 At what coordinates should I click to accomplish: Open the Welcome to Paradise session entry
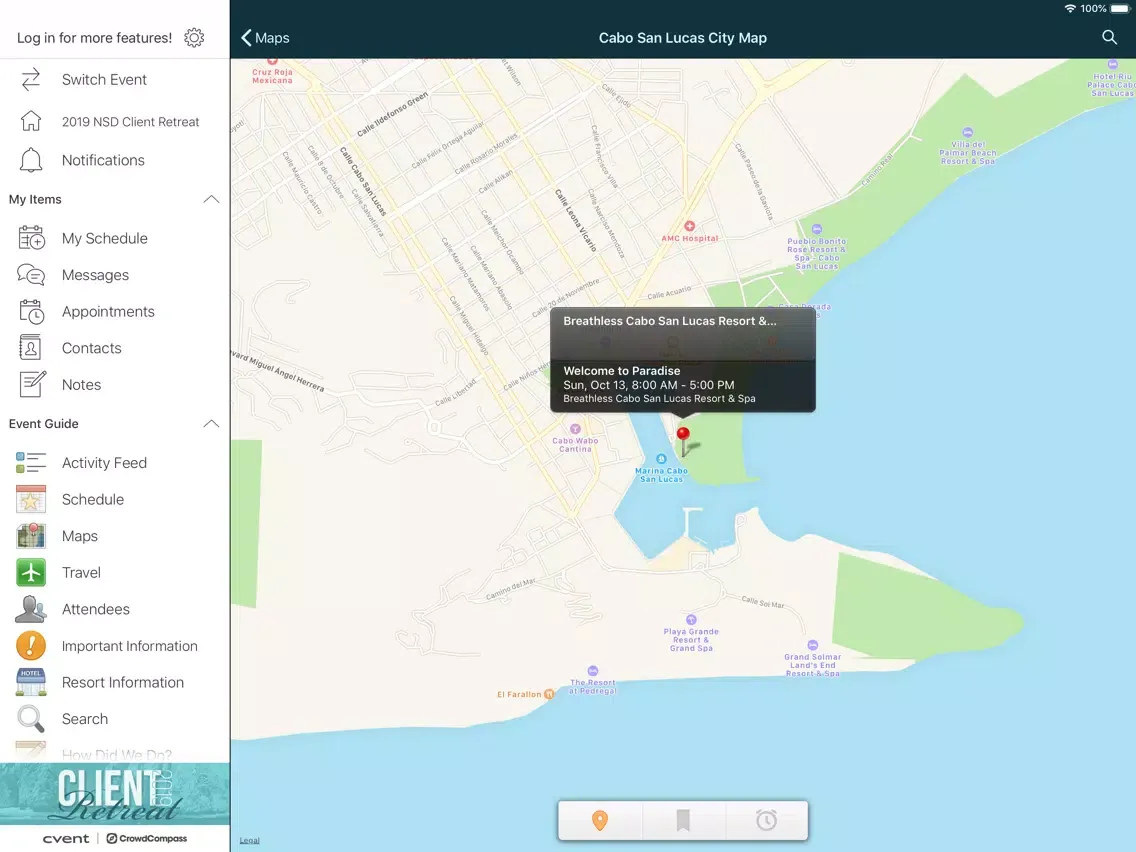click(x=682, y=385)
